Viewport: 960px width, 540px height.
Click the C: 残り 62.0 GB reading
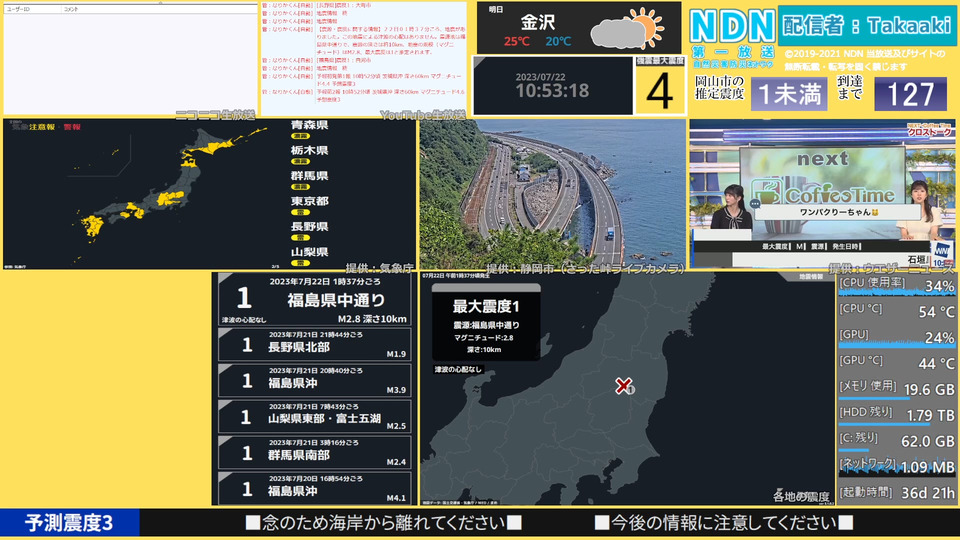pos(897,441)
